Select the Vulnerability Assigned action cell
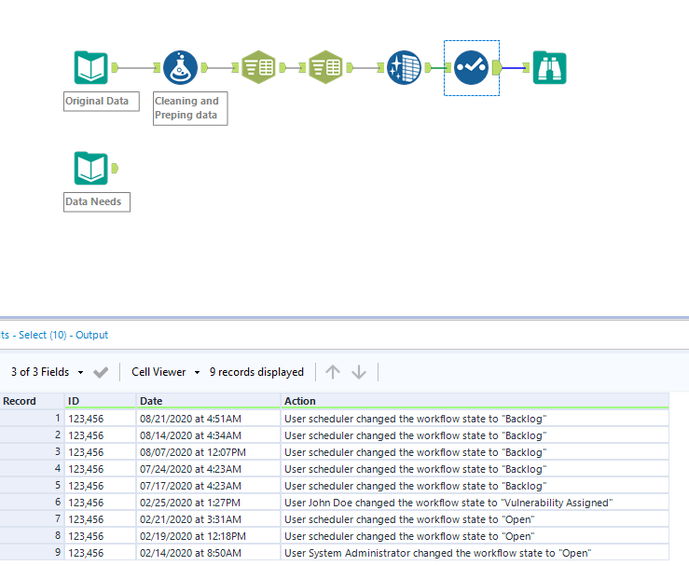The width and height of the screenshot is (689, 566). coord(448,503)
